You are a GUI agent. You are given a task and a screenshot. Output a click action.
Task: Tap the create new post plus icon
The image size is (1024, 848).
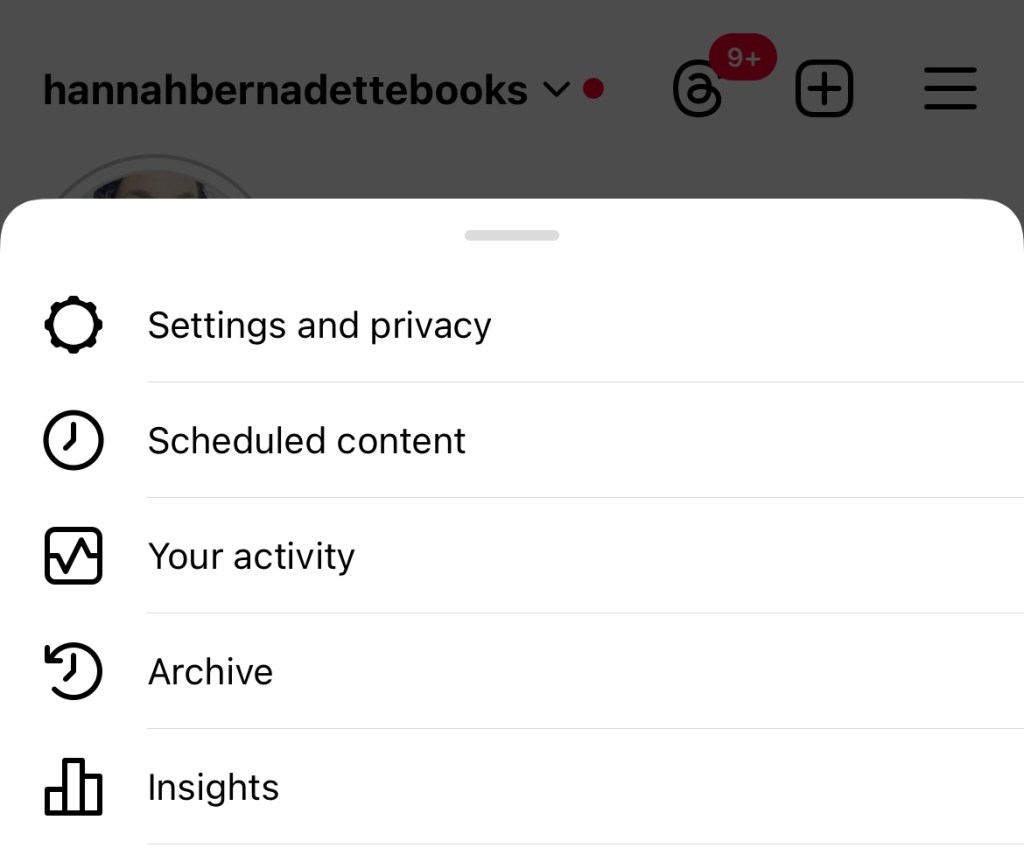click(x=824, y=89)
